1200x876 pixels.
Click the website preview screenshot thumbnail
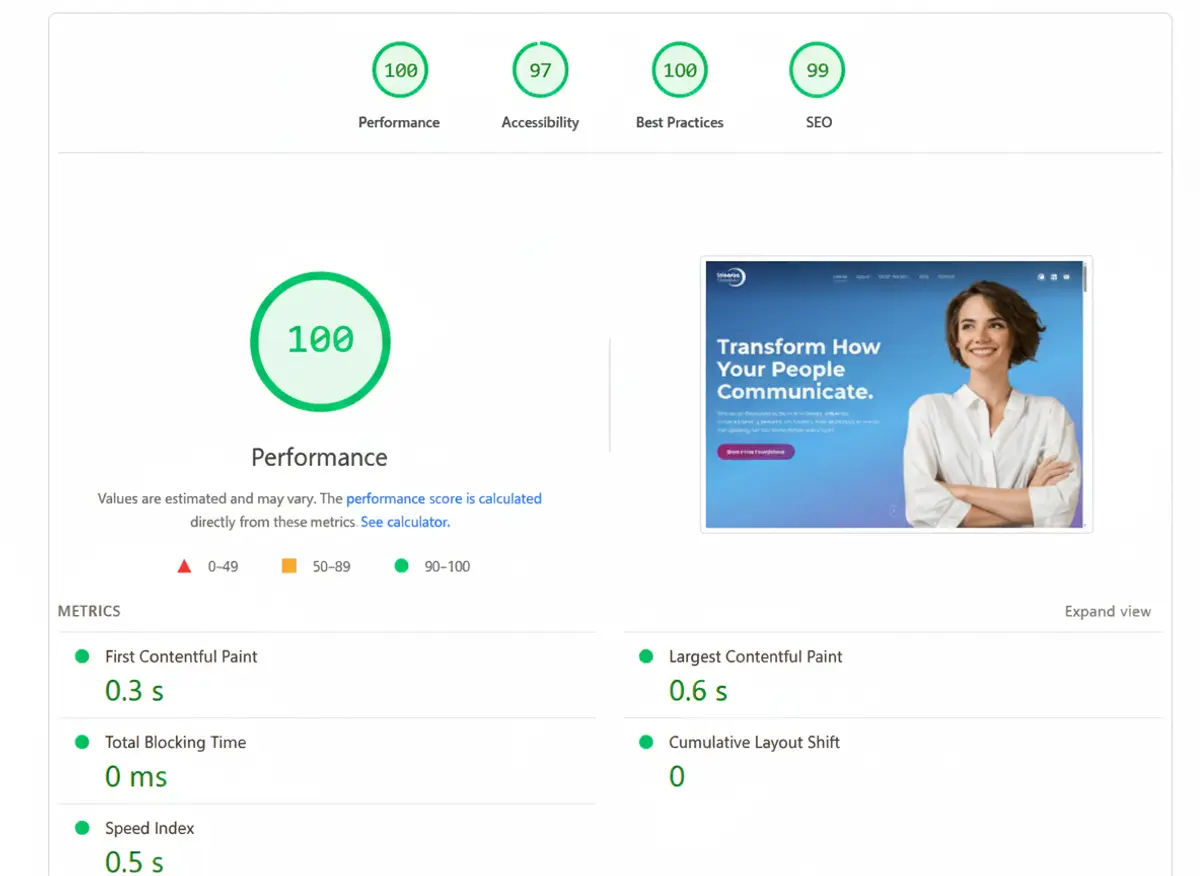[x=896, y=394]
